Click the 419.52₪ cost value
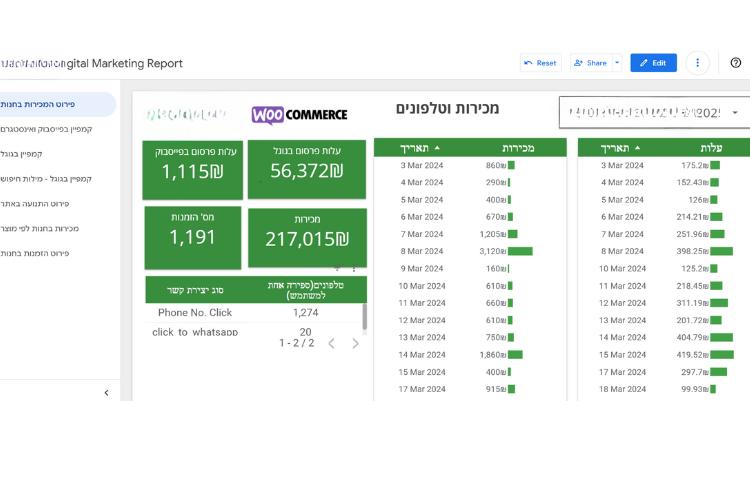The height and width of the screenshot is (500, 750). [x=692, y=355]
